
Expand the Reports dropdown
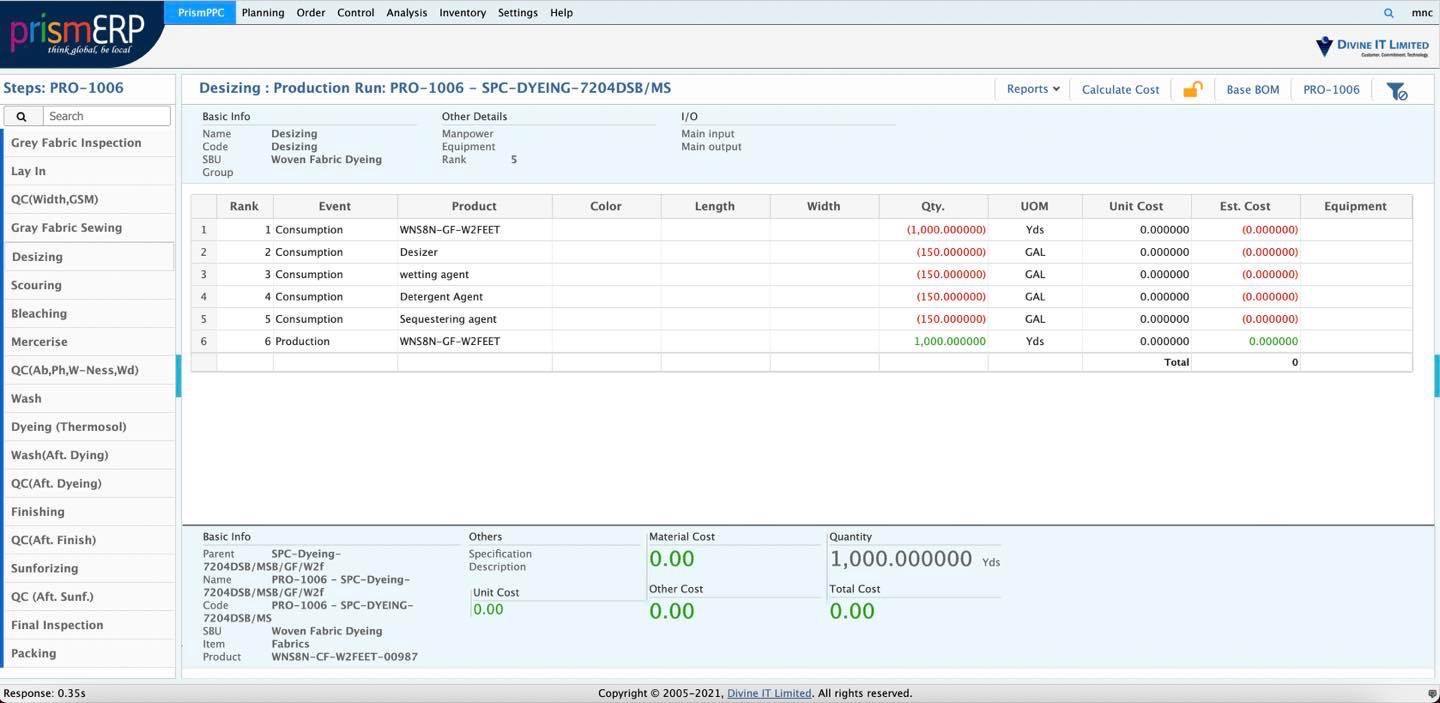pos(1033,89)
